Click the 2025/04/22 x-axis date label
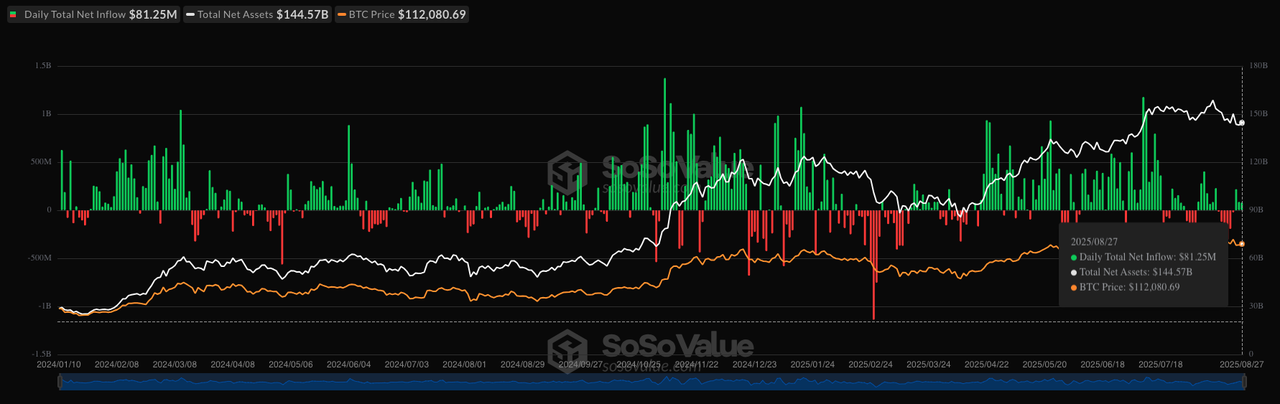Viewport: 1280px width, 404px height. pyautogui.click(x=988, y=366)
